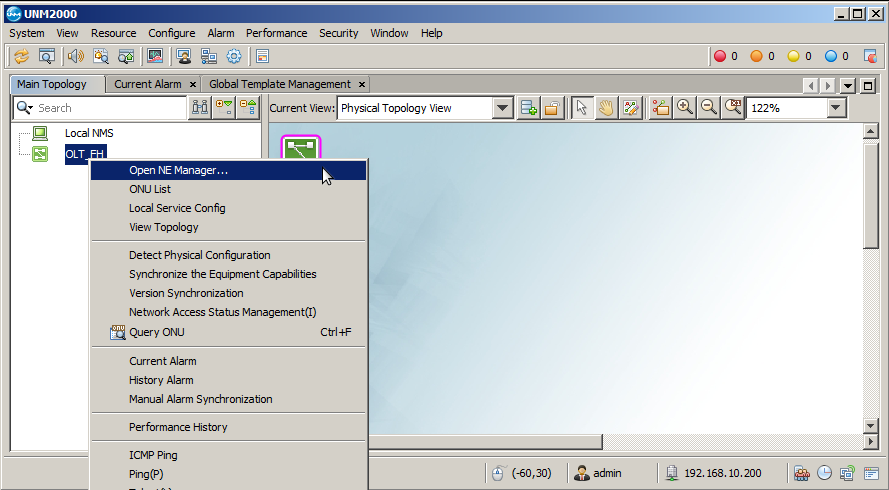This screenshot has width=889, height=490.
Task: Collapse all tree nodes icon
Action: (x=248, y=108)
